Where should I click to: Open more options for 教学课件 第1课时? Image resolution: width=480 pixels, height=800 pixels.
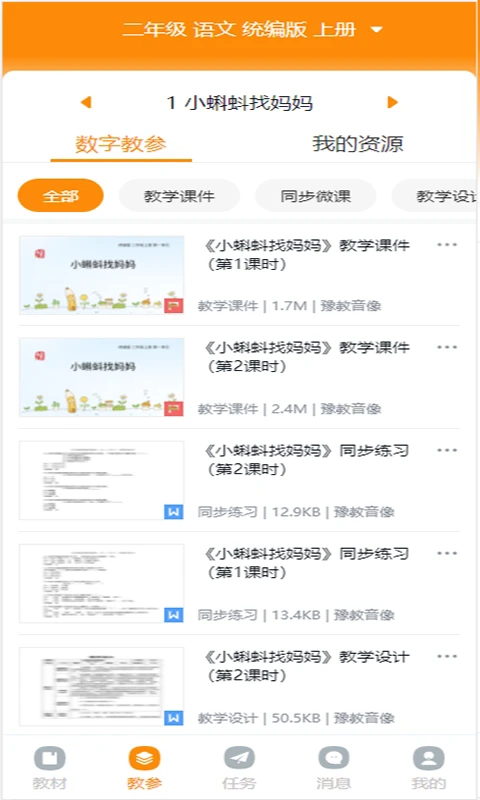447,245
